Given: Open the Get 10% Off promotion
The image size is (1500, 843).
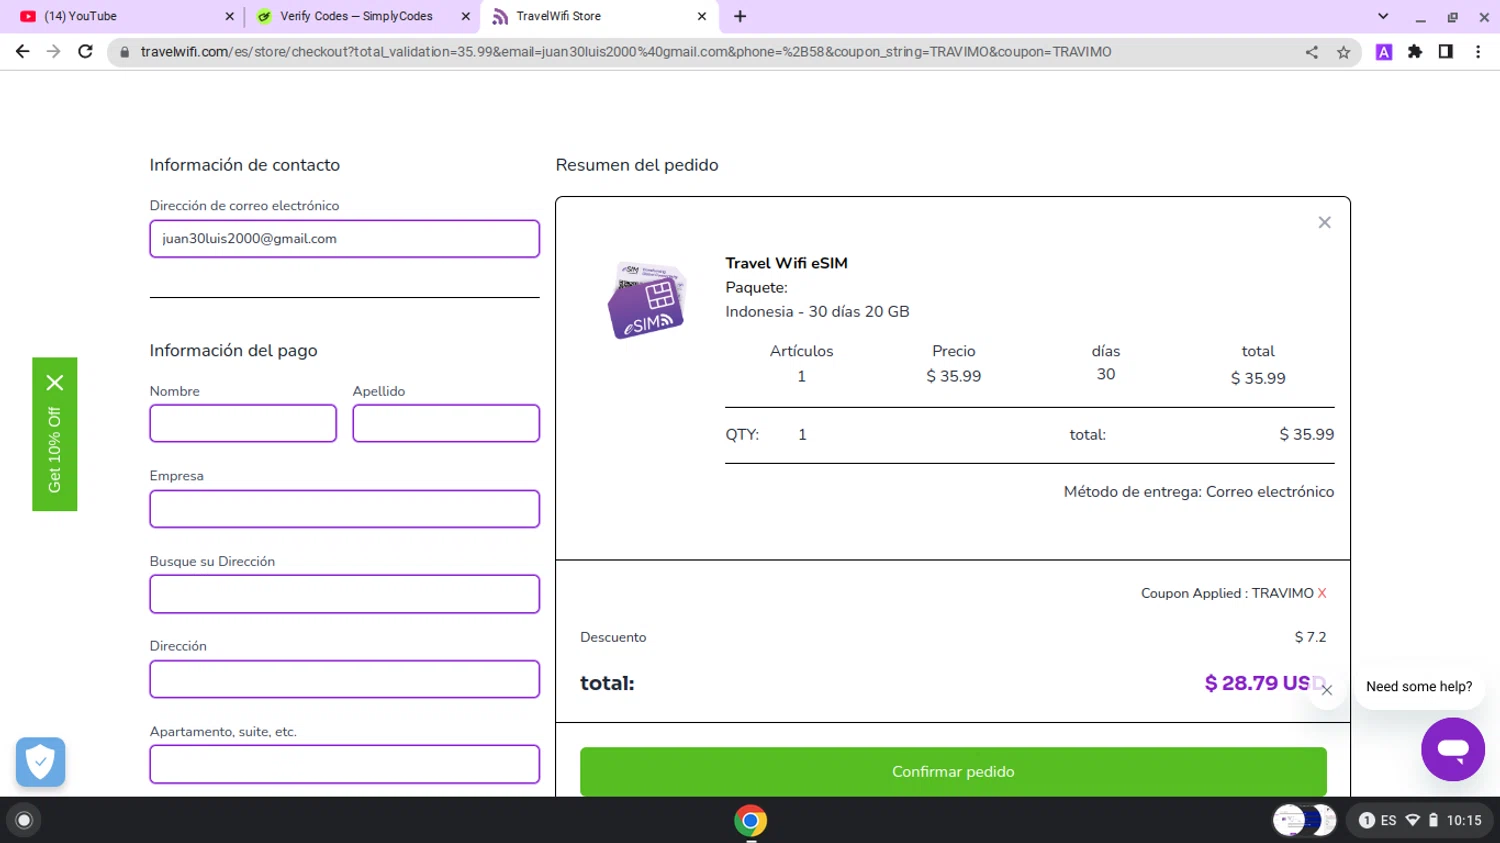Looking at the screenshot, I should [55, 450].
